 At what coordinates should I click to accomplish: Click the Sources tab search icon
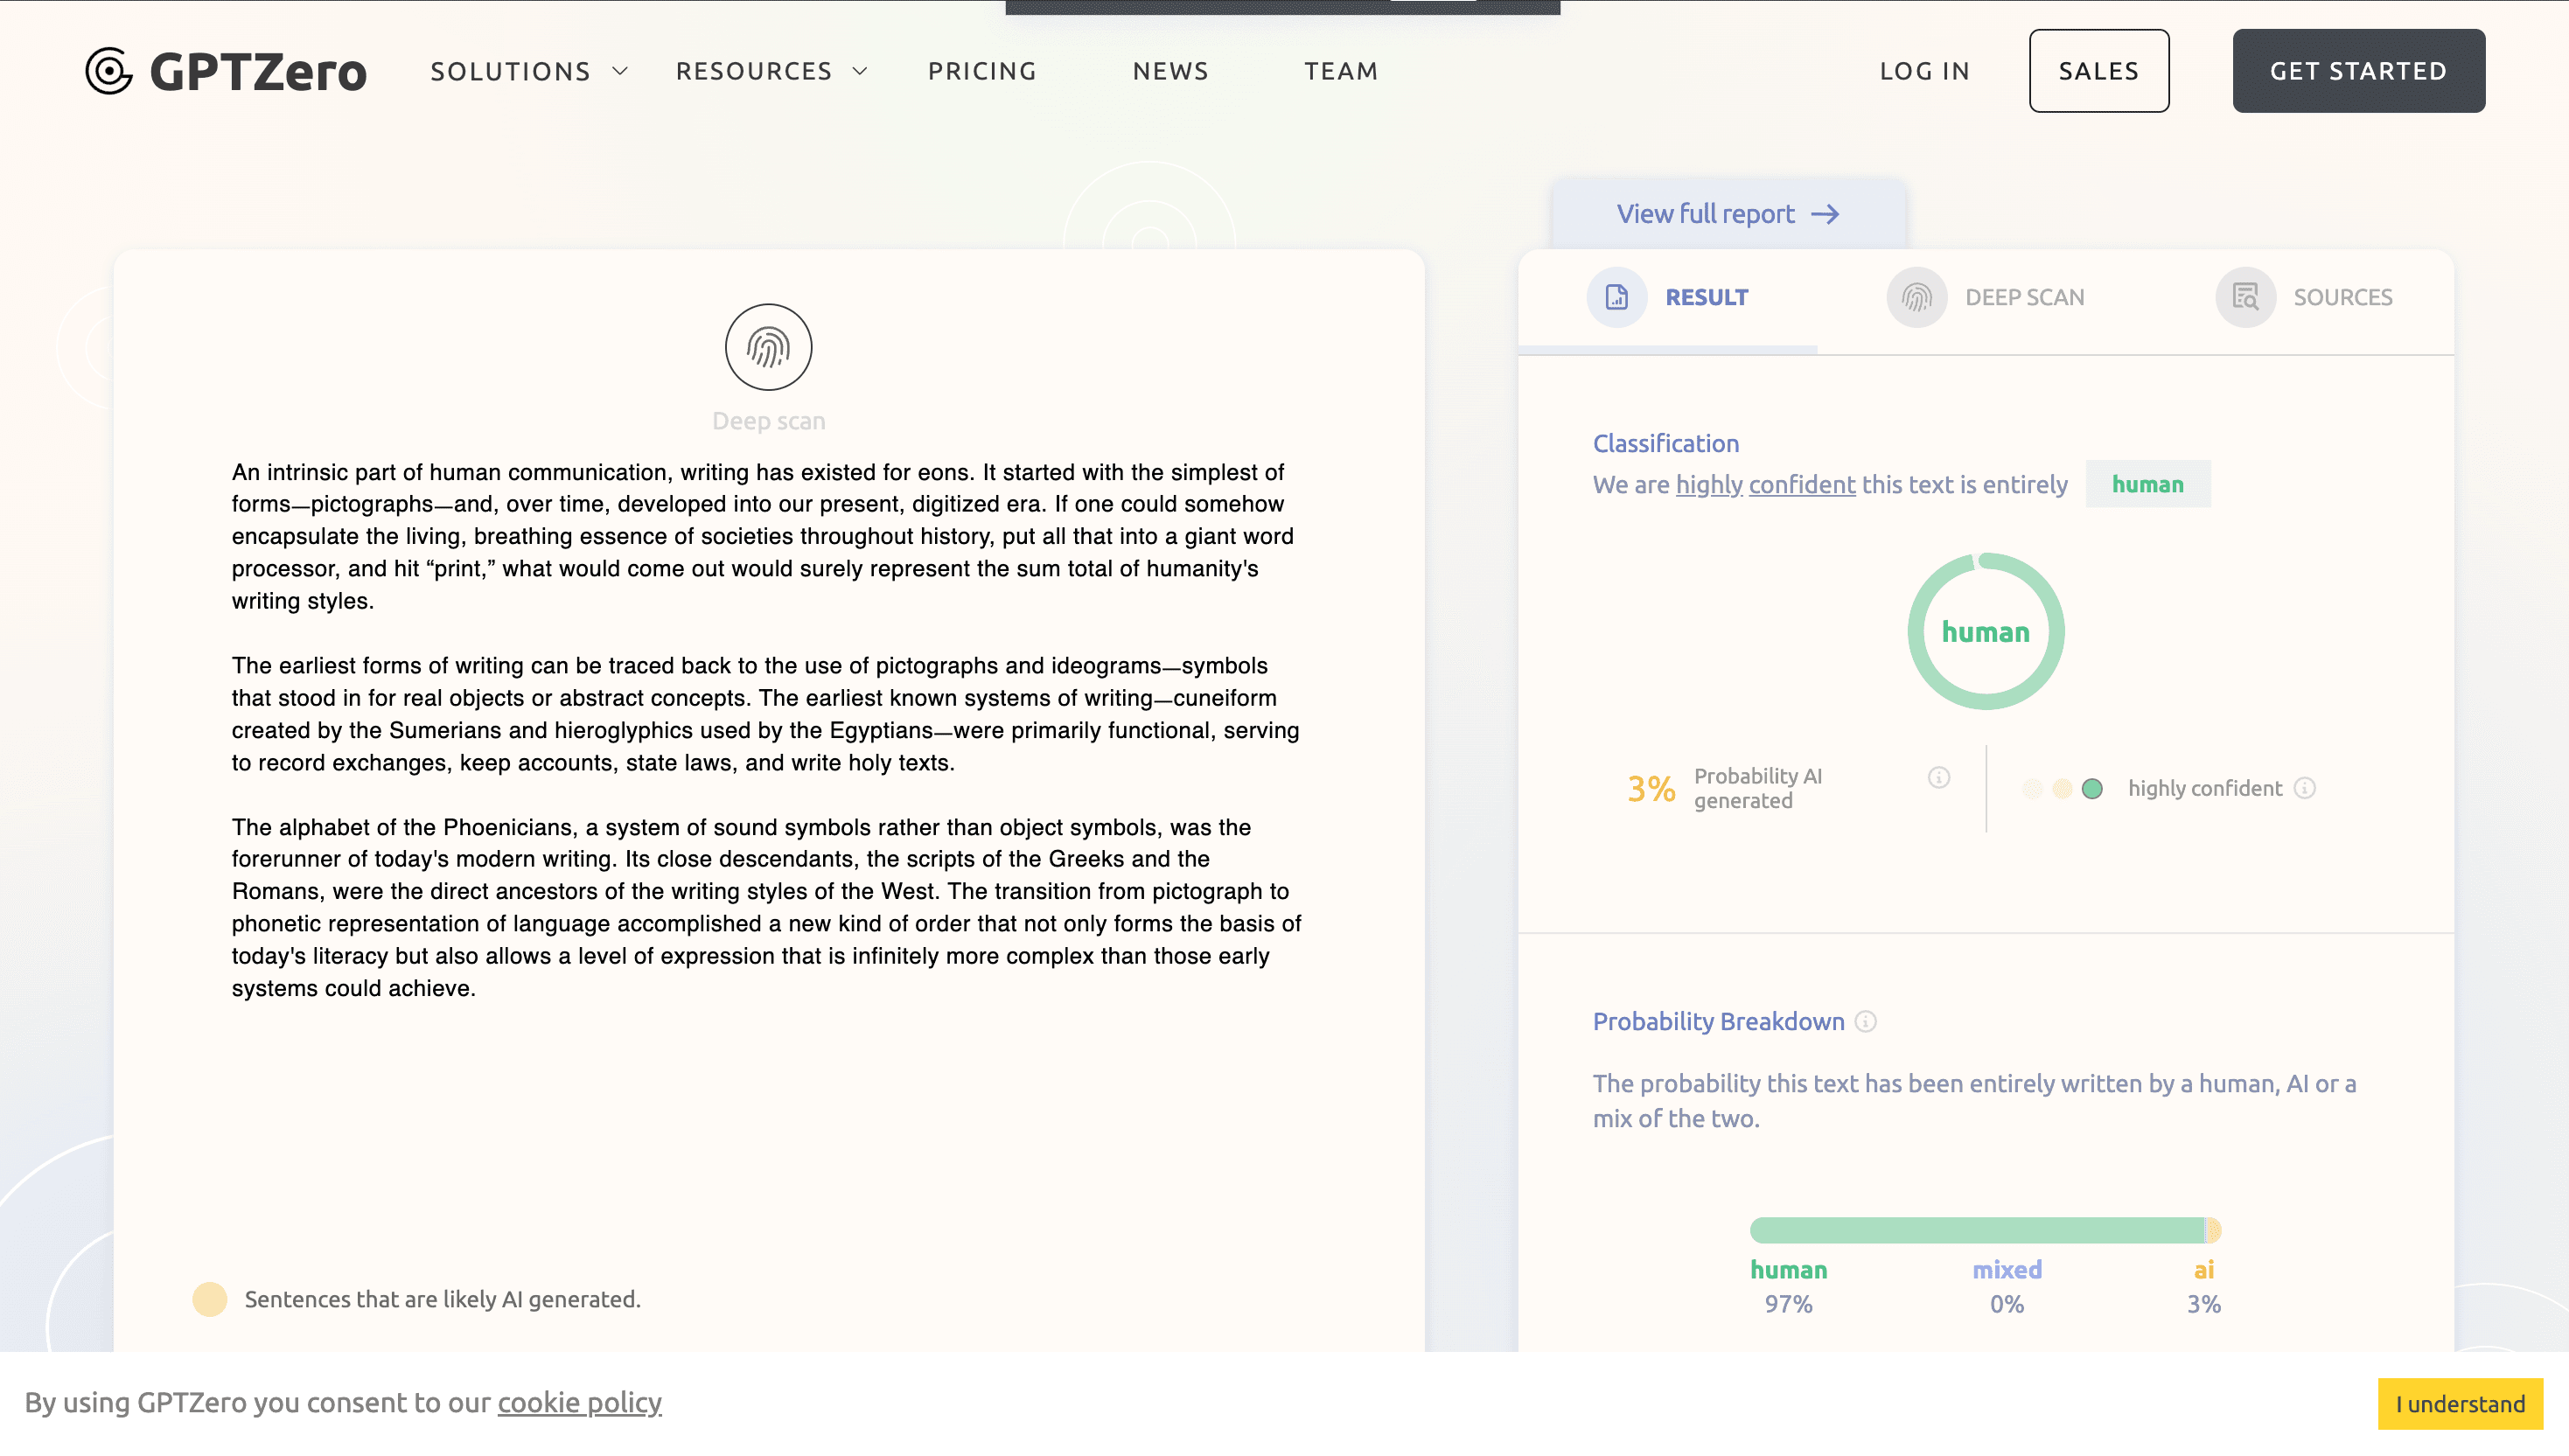point(2245,297)
